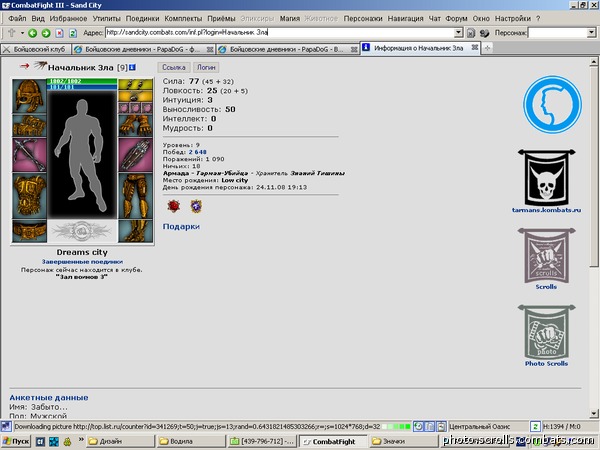Close the Информация о Начальник Зла tab
600x450 pixels.
474,47
